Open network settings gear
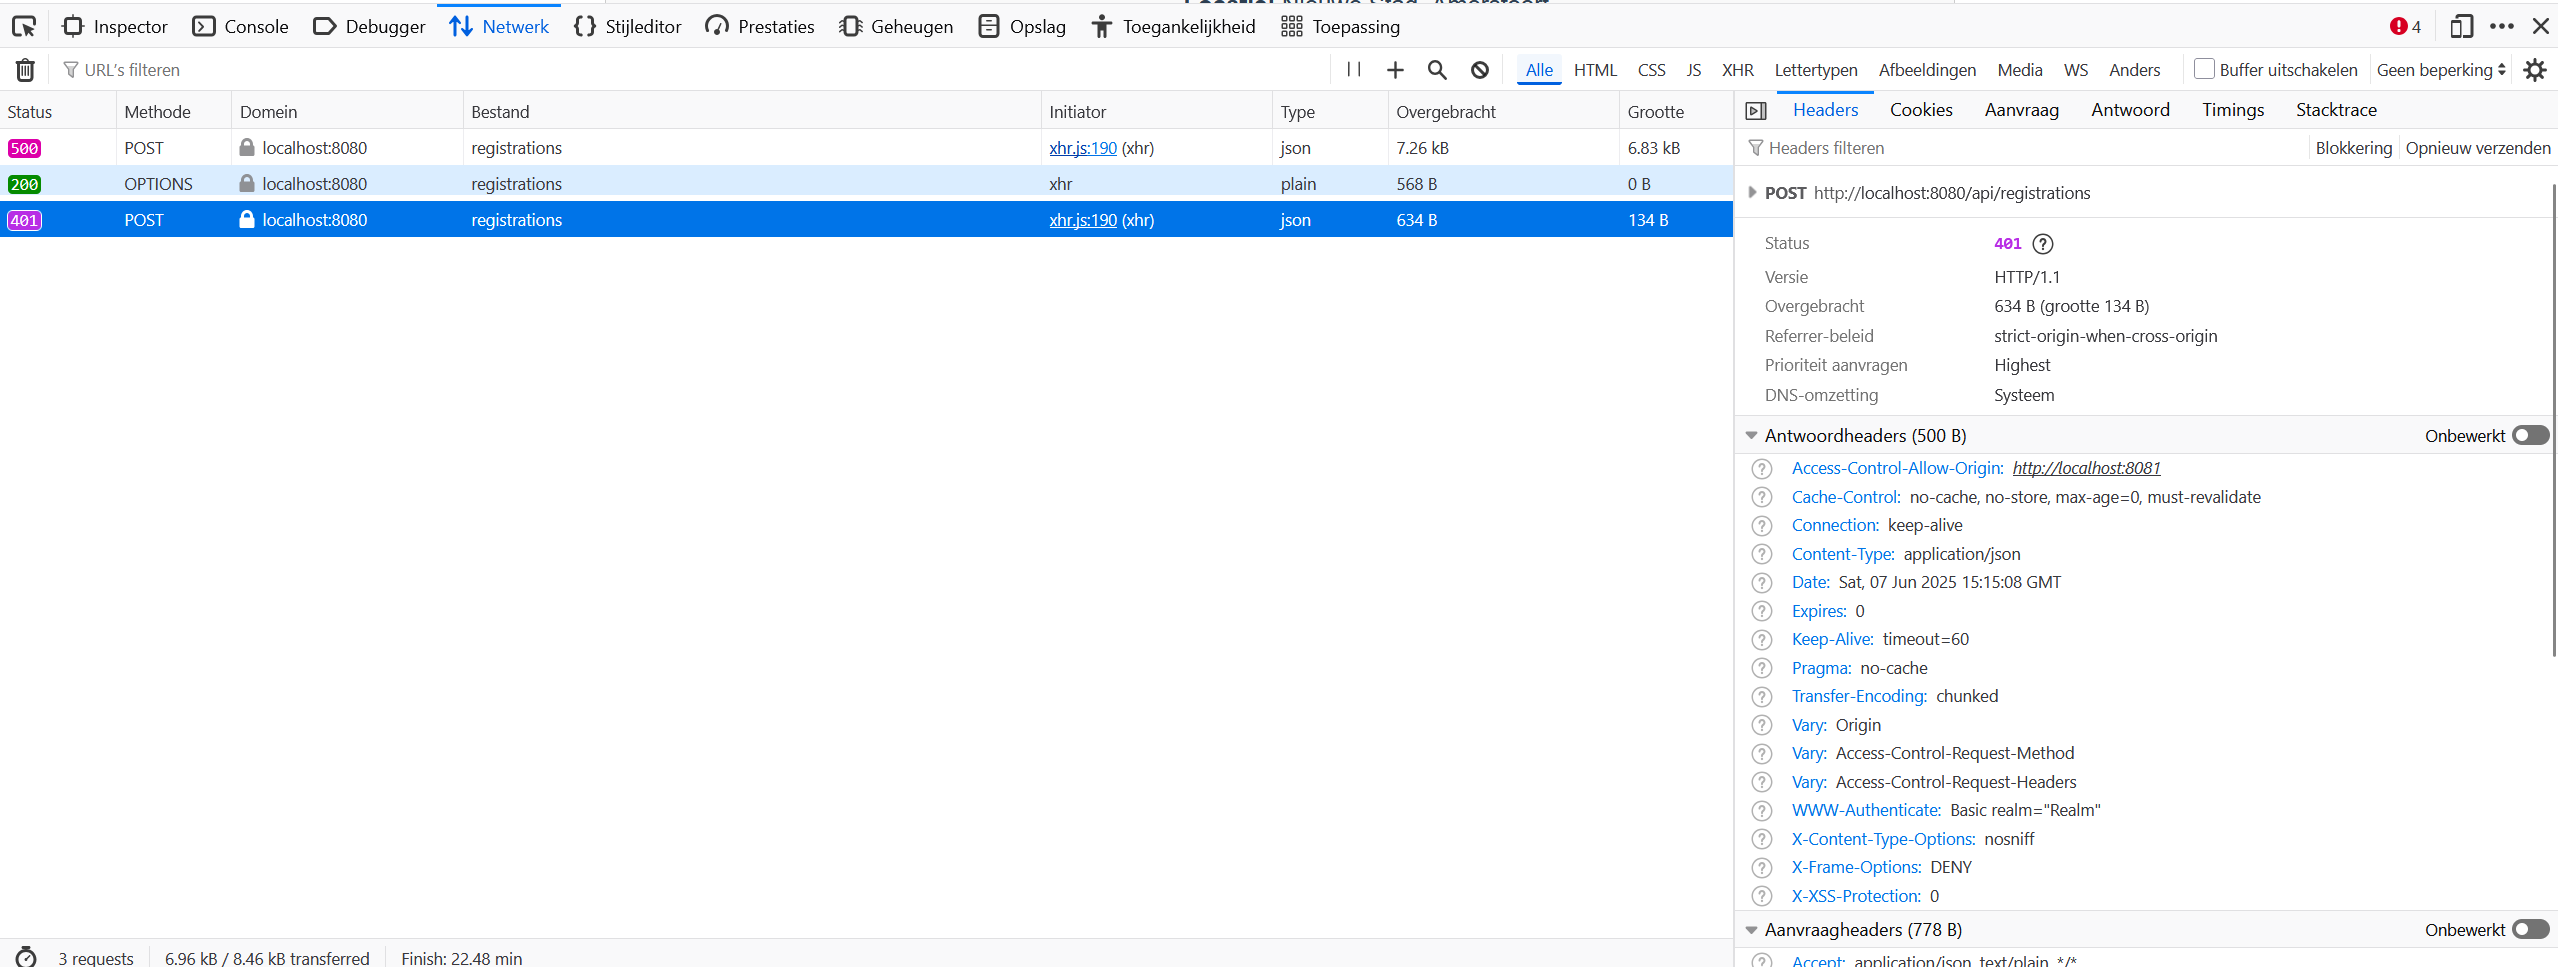Screen dimensions: 2558x967 [x=2535, y=70]
